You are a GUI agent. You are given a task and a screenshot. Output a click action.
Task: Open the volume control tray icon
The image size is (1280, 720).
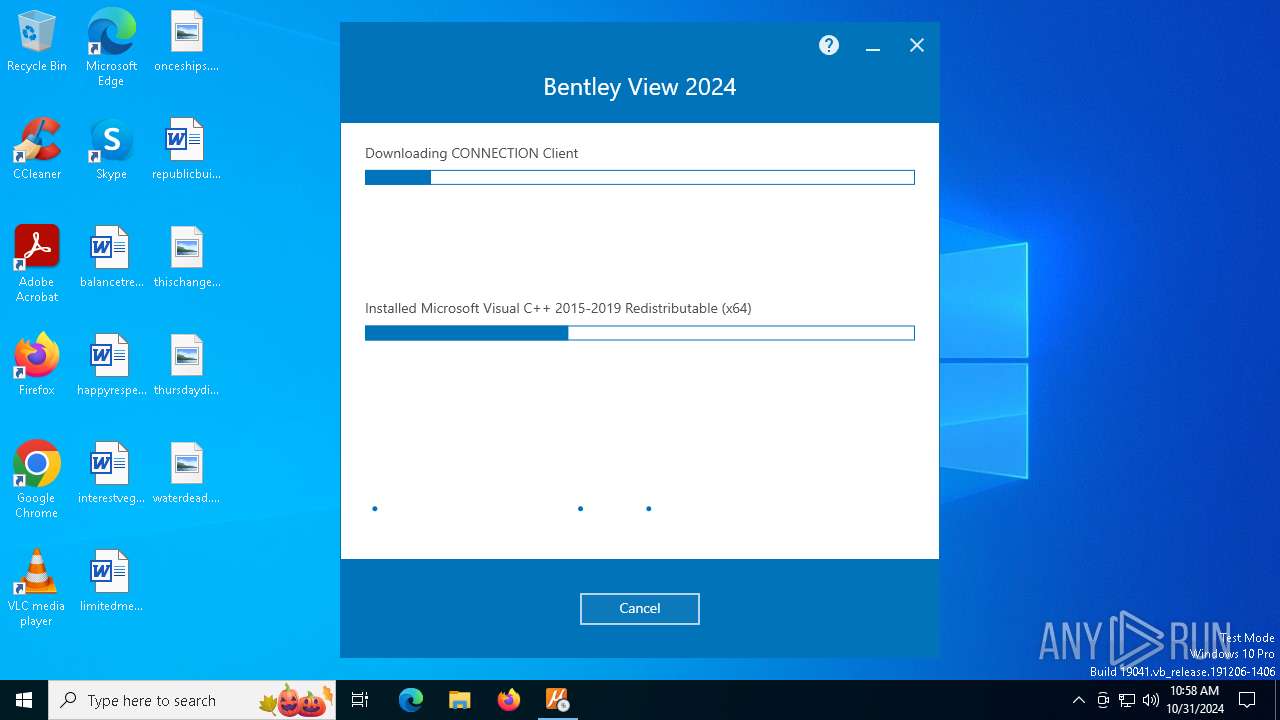[1151, 700]
